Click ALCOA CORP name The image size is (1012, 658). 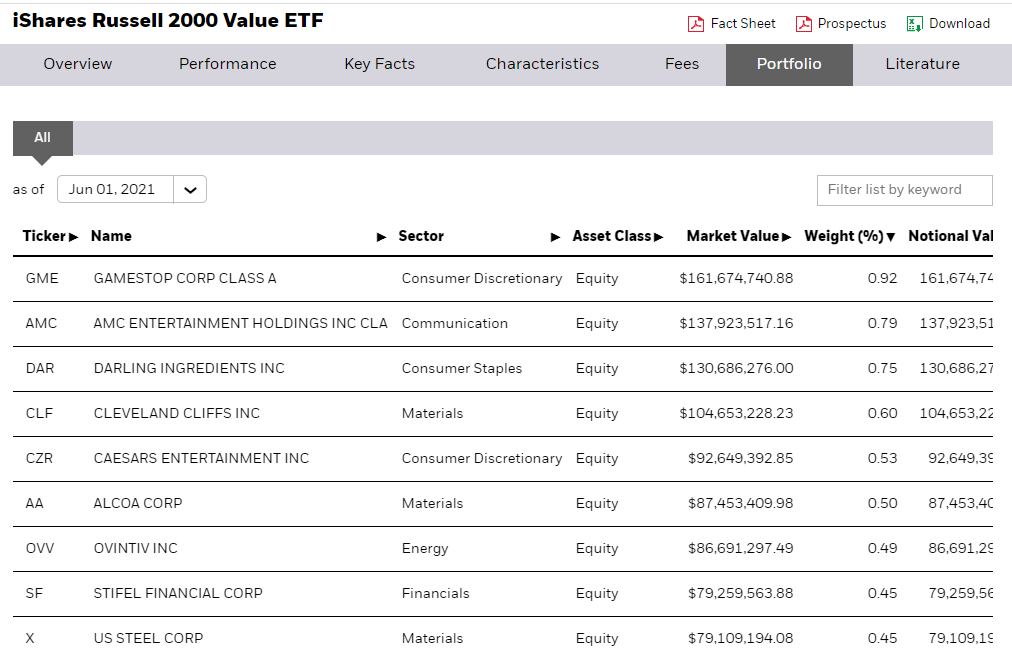138,504
